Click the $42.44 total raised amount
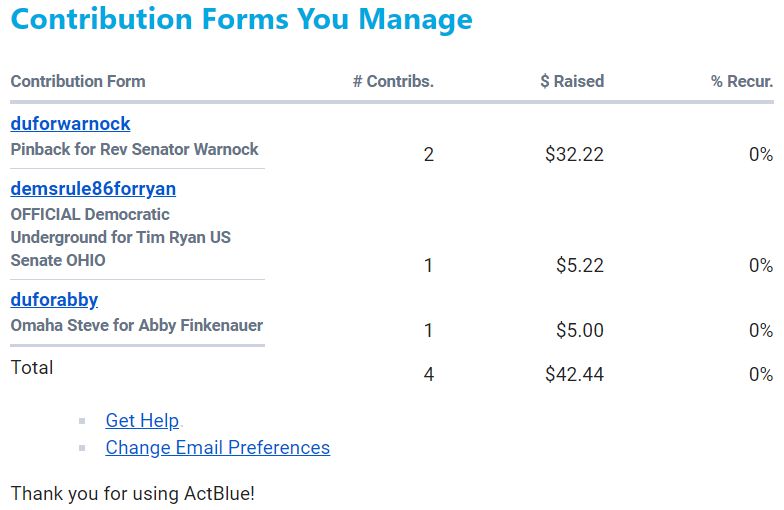The height and width of the screenshot is (510, 784). click(x=574, y=375)
